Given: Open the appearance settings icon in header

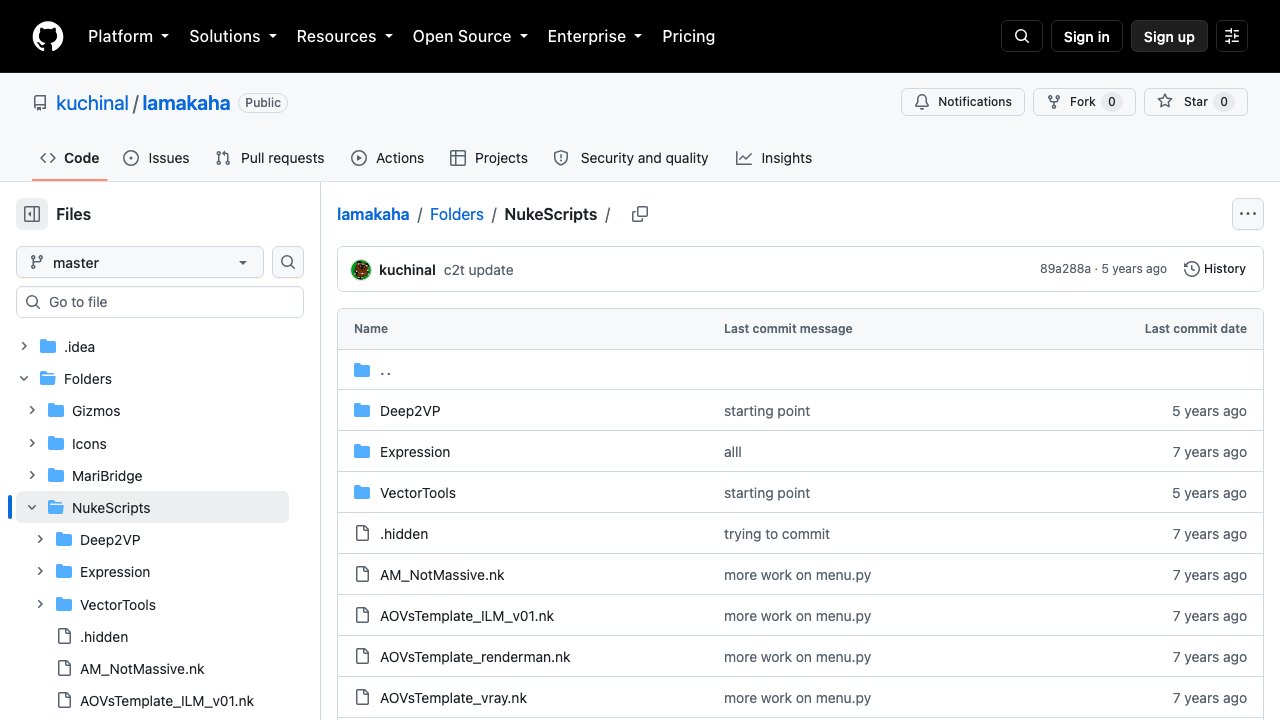Looking at the screenshot, I should point(1232,37).
